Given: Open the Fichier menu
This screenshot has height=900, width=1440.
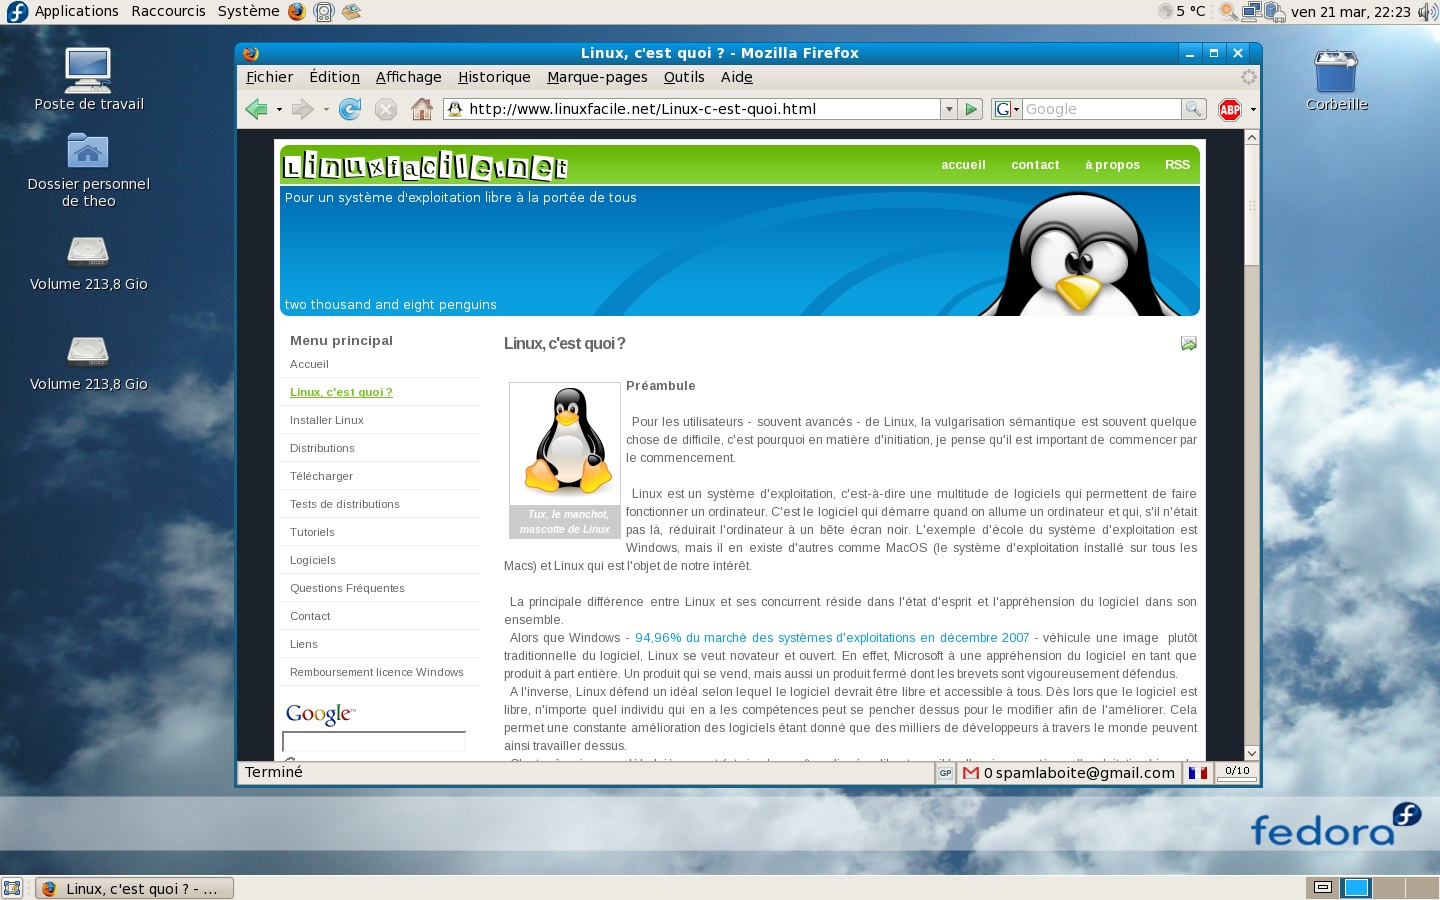Looking at the screenshot, I should (x=269, y=77).
